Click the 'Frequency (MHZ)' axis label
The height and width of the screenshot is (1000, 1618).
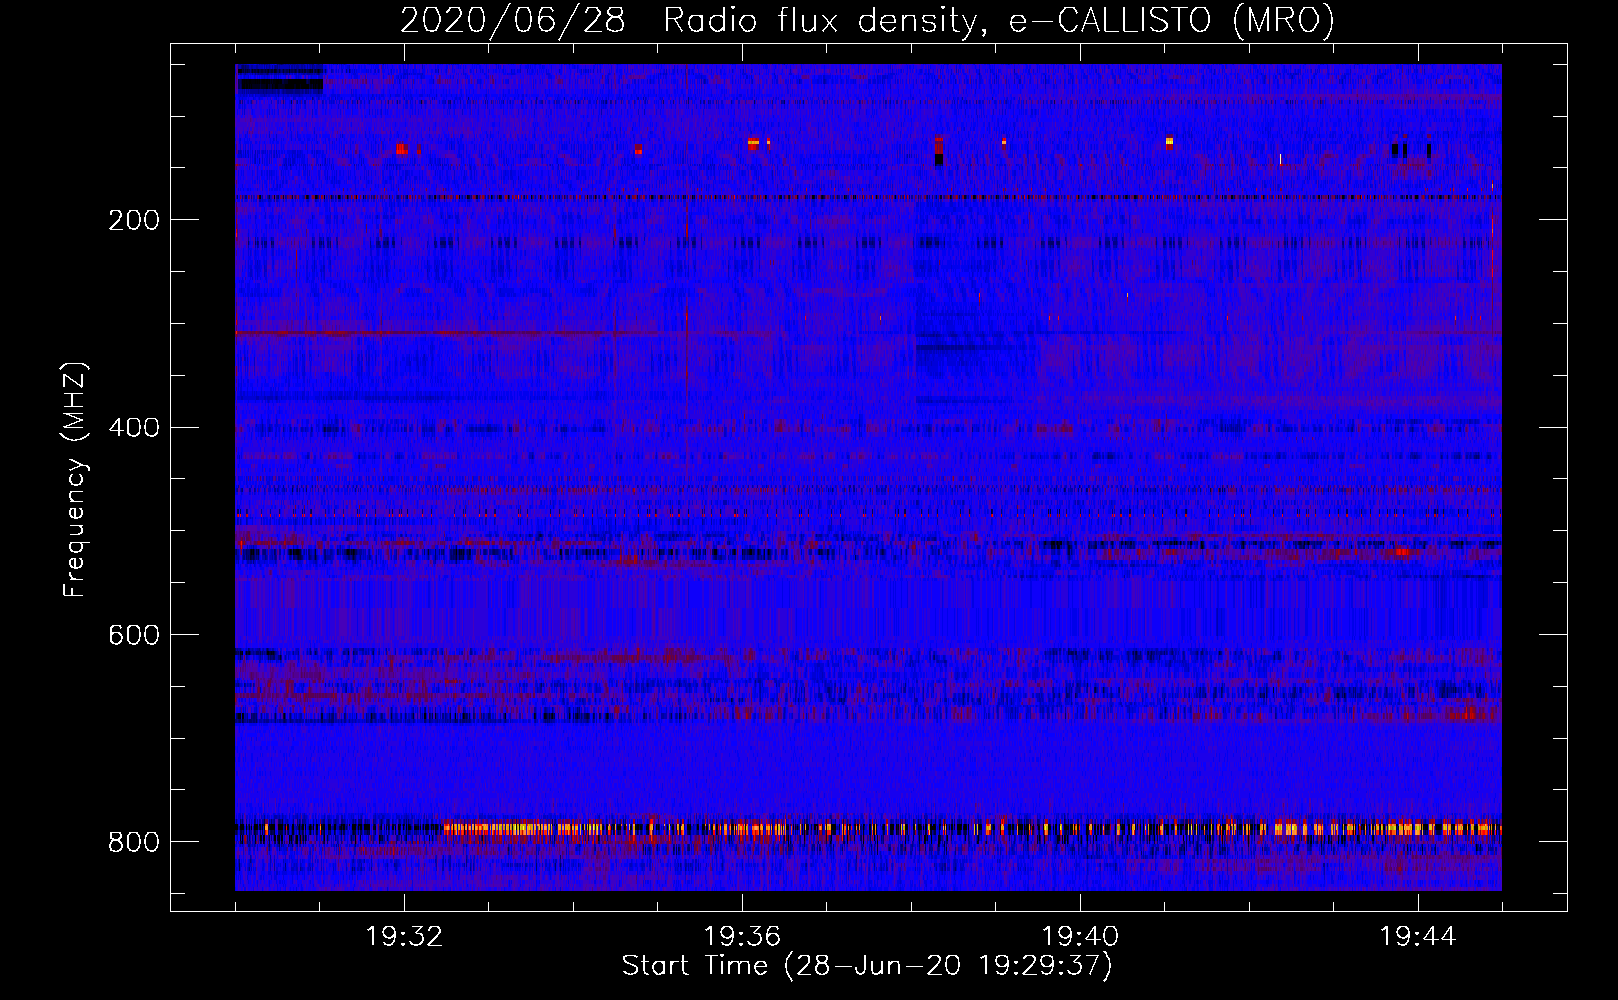[75, 480]
